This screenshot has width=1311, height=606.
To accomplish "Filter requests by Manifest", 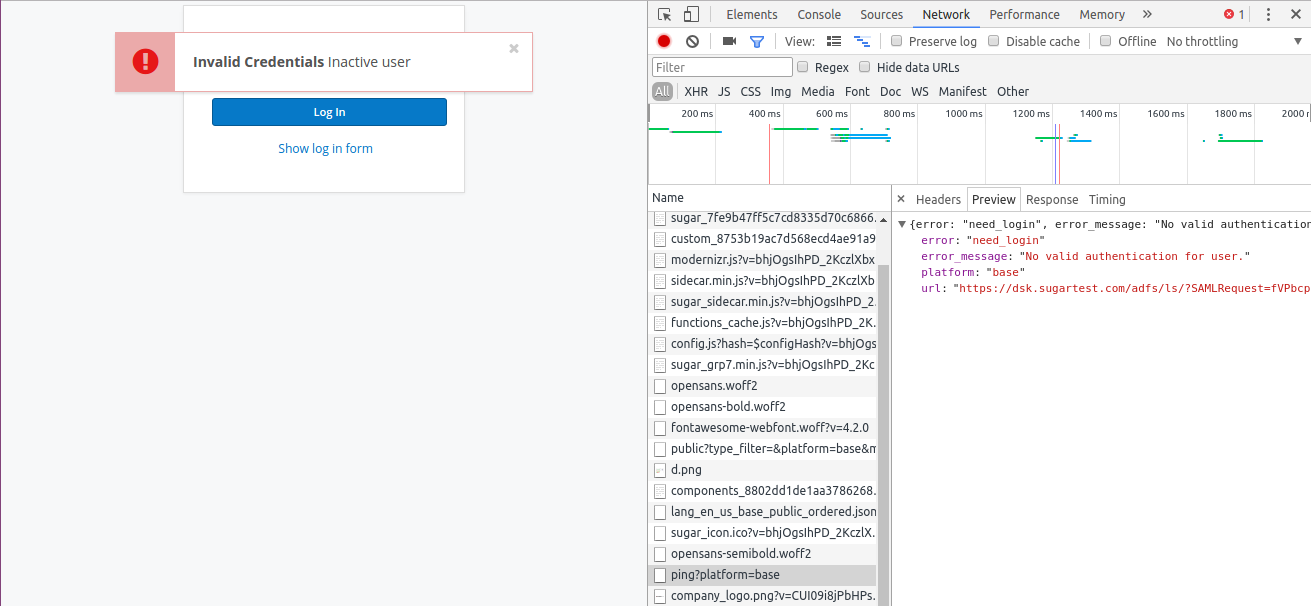I will pyautogui.click(x=962, y=91).
